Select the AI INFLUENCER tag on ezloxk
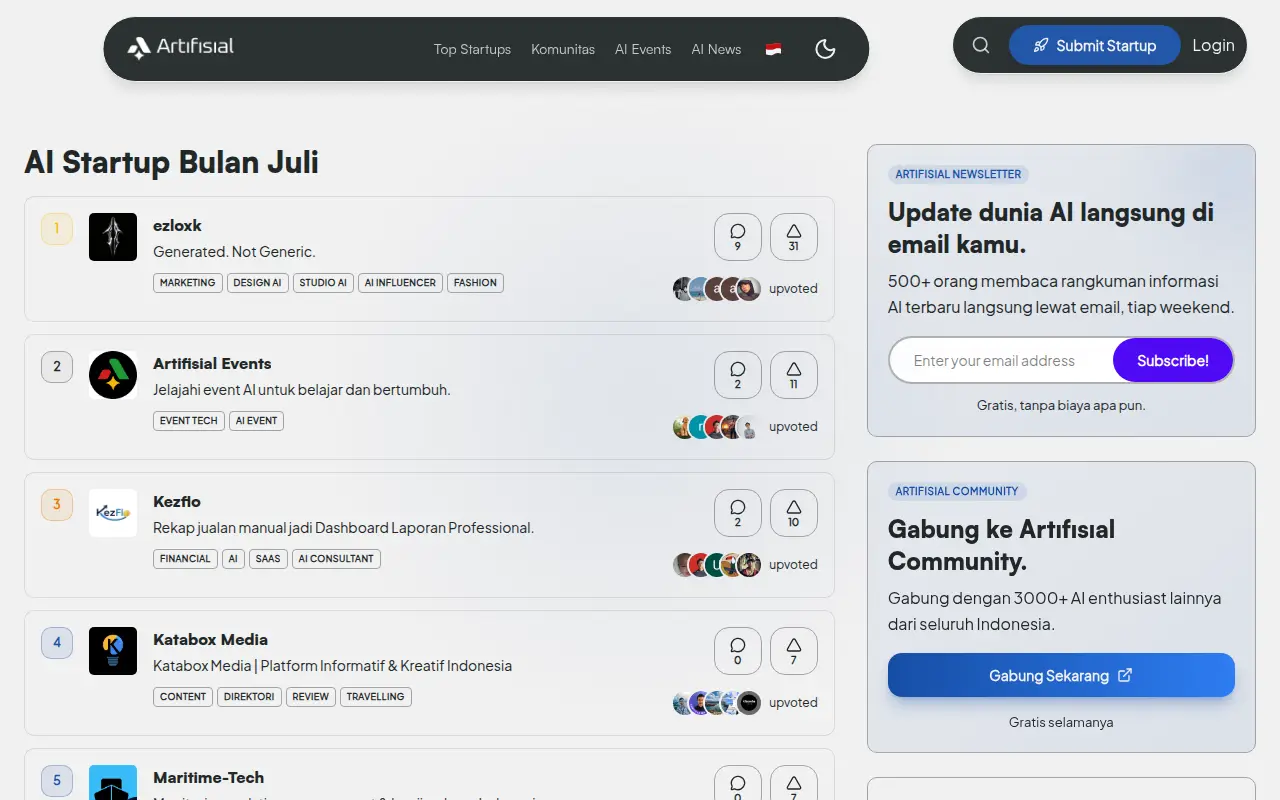This screenshot has height=800, width=1280. 400,283
